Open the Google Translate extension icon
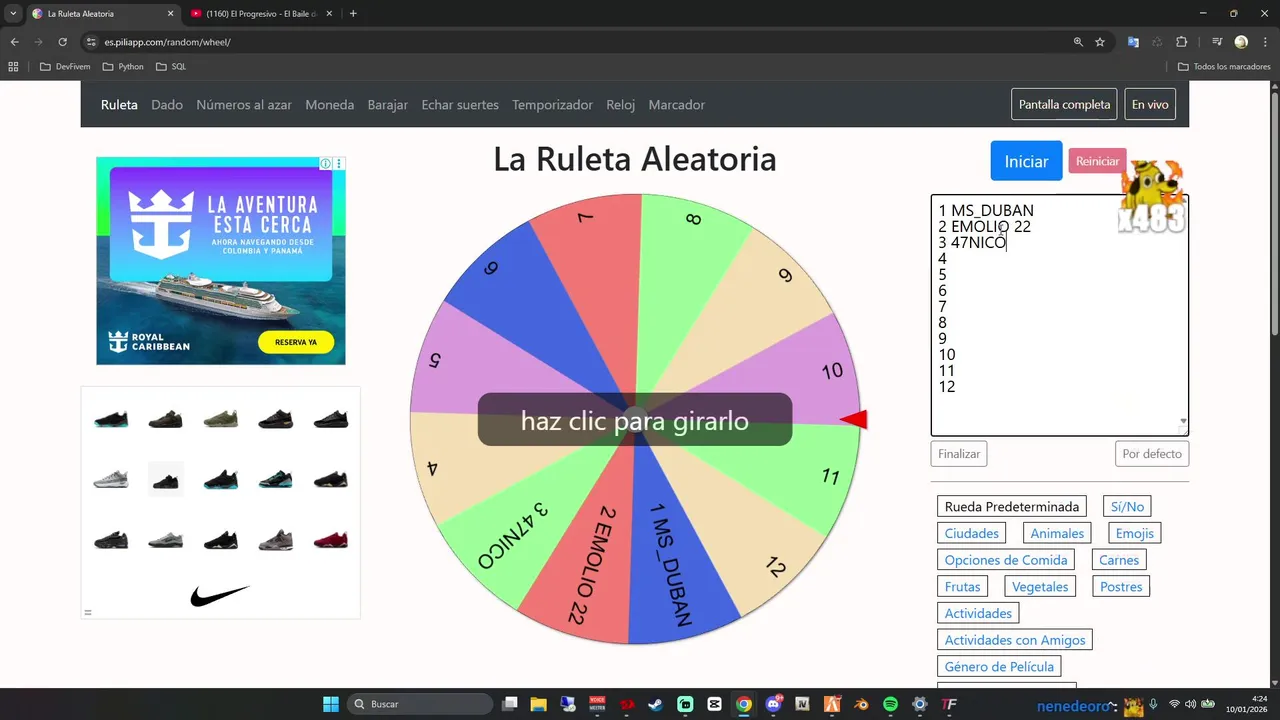Image resolution: width=1280 pixels, height=720 pixels. coord(1133,42)
